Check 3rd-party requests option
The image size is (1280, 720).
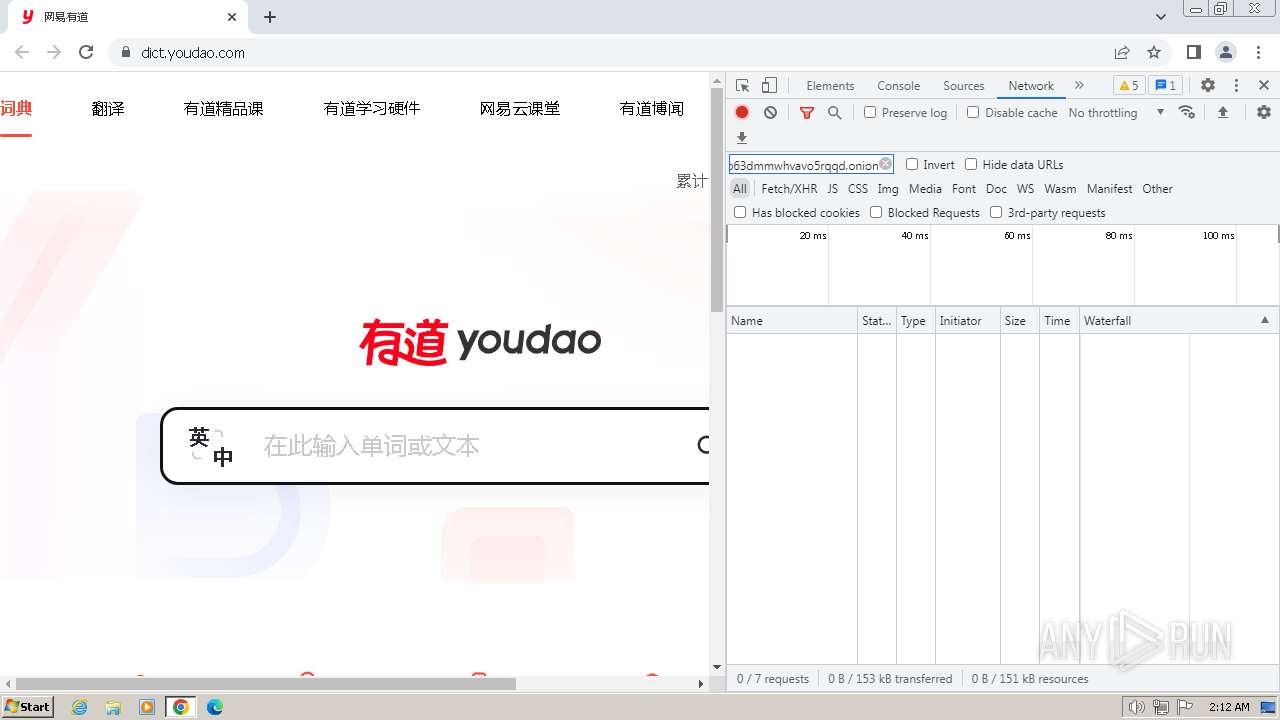(x=996, y=212)
